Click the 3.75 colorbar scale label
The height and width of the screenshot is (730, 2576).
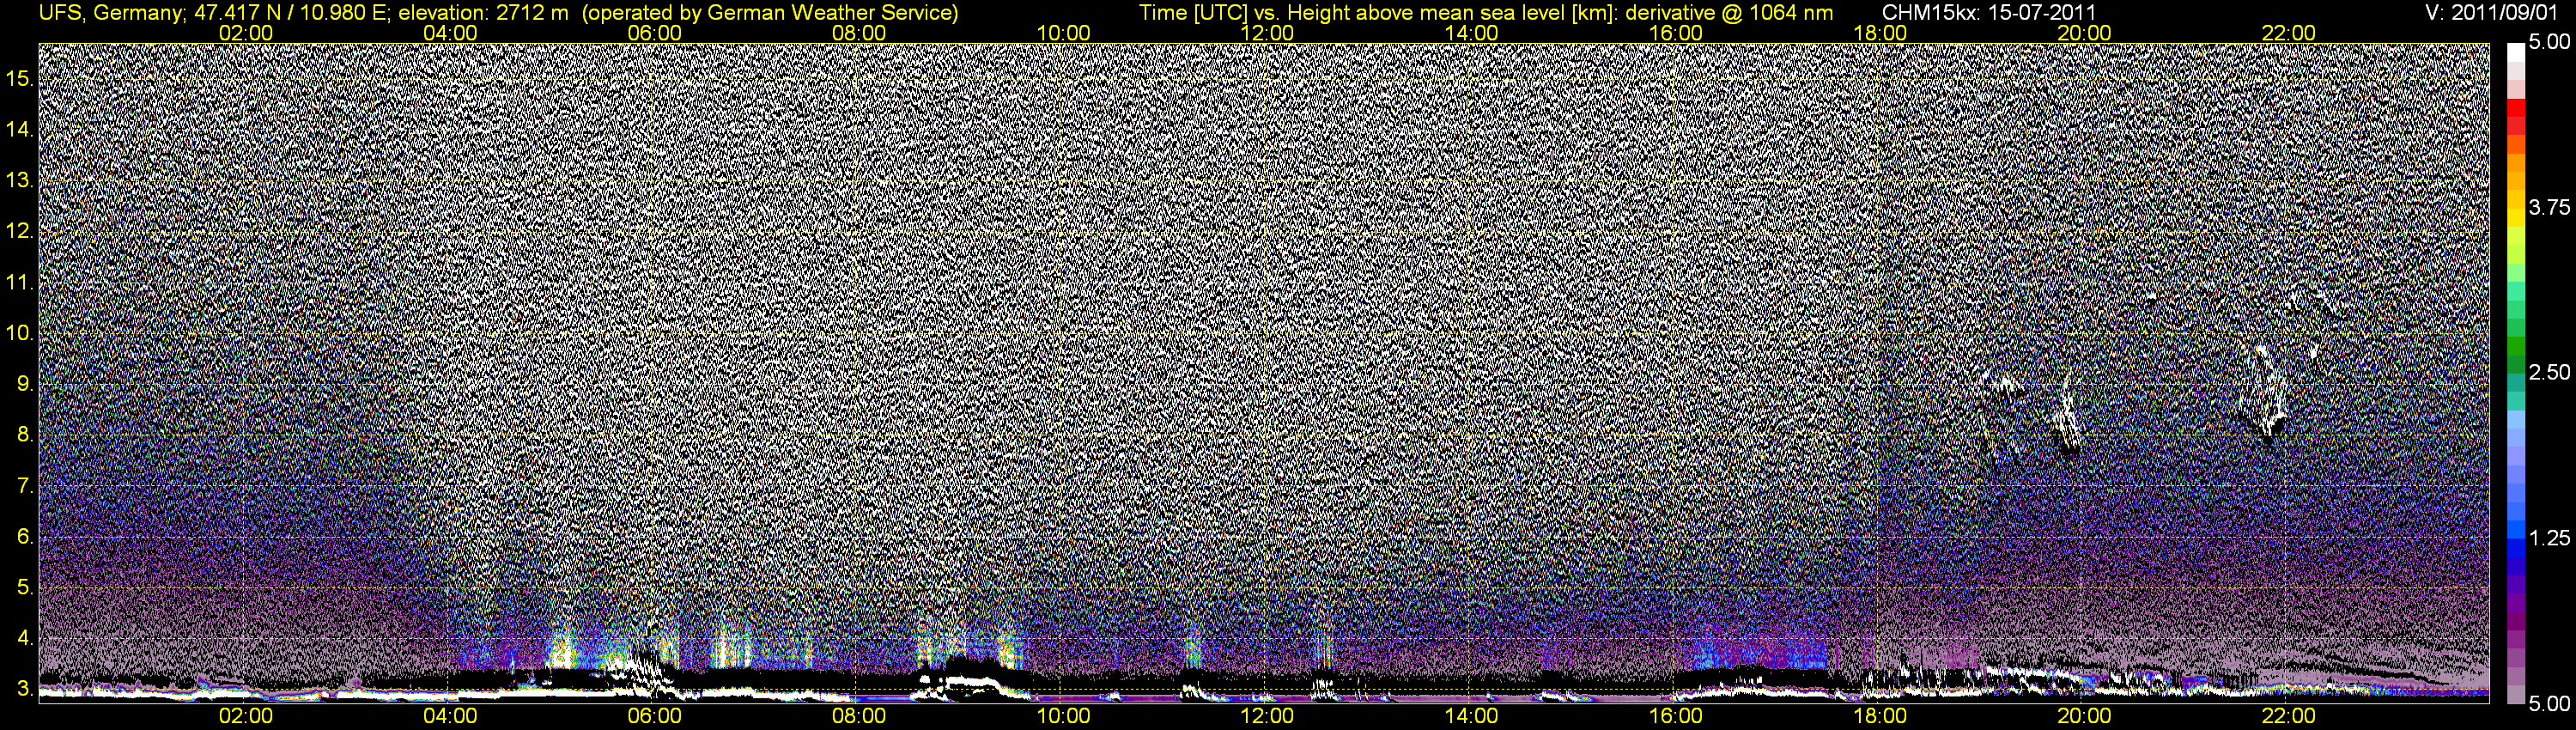[x=2549, y=207]
